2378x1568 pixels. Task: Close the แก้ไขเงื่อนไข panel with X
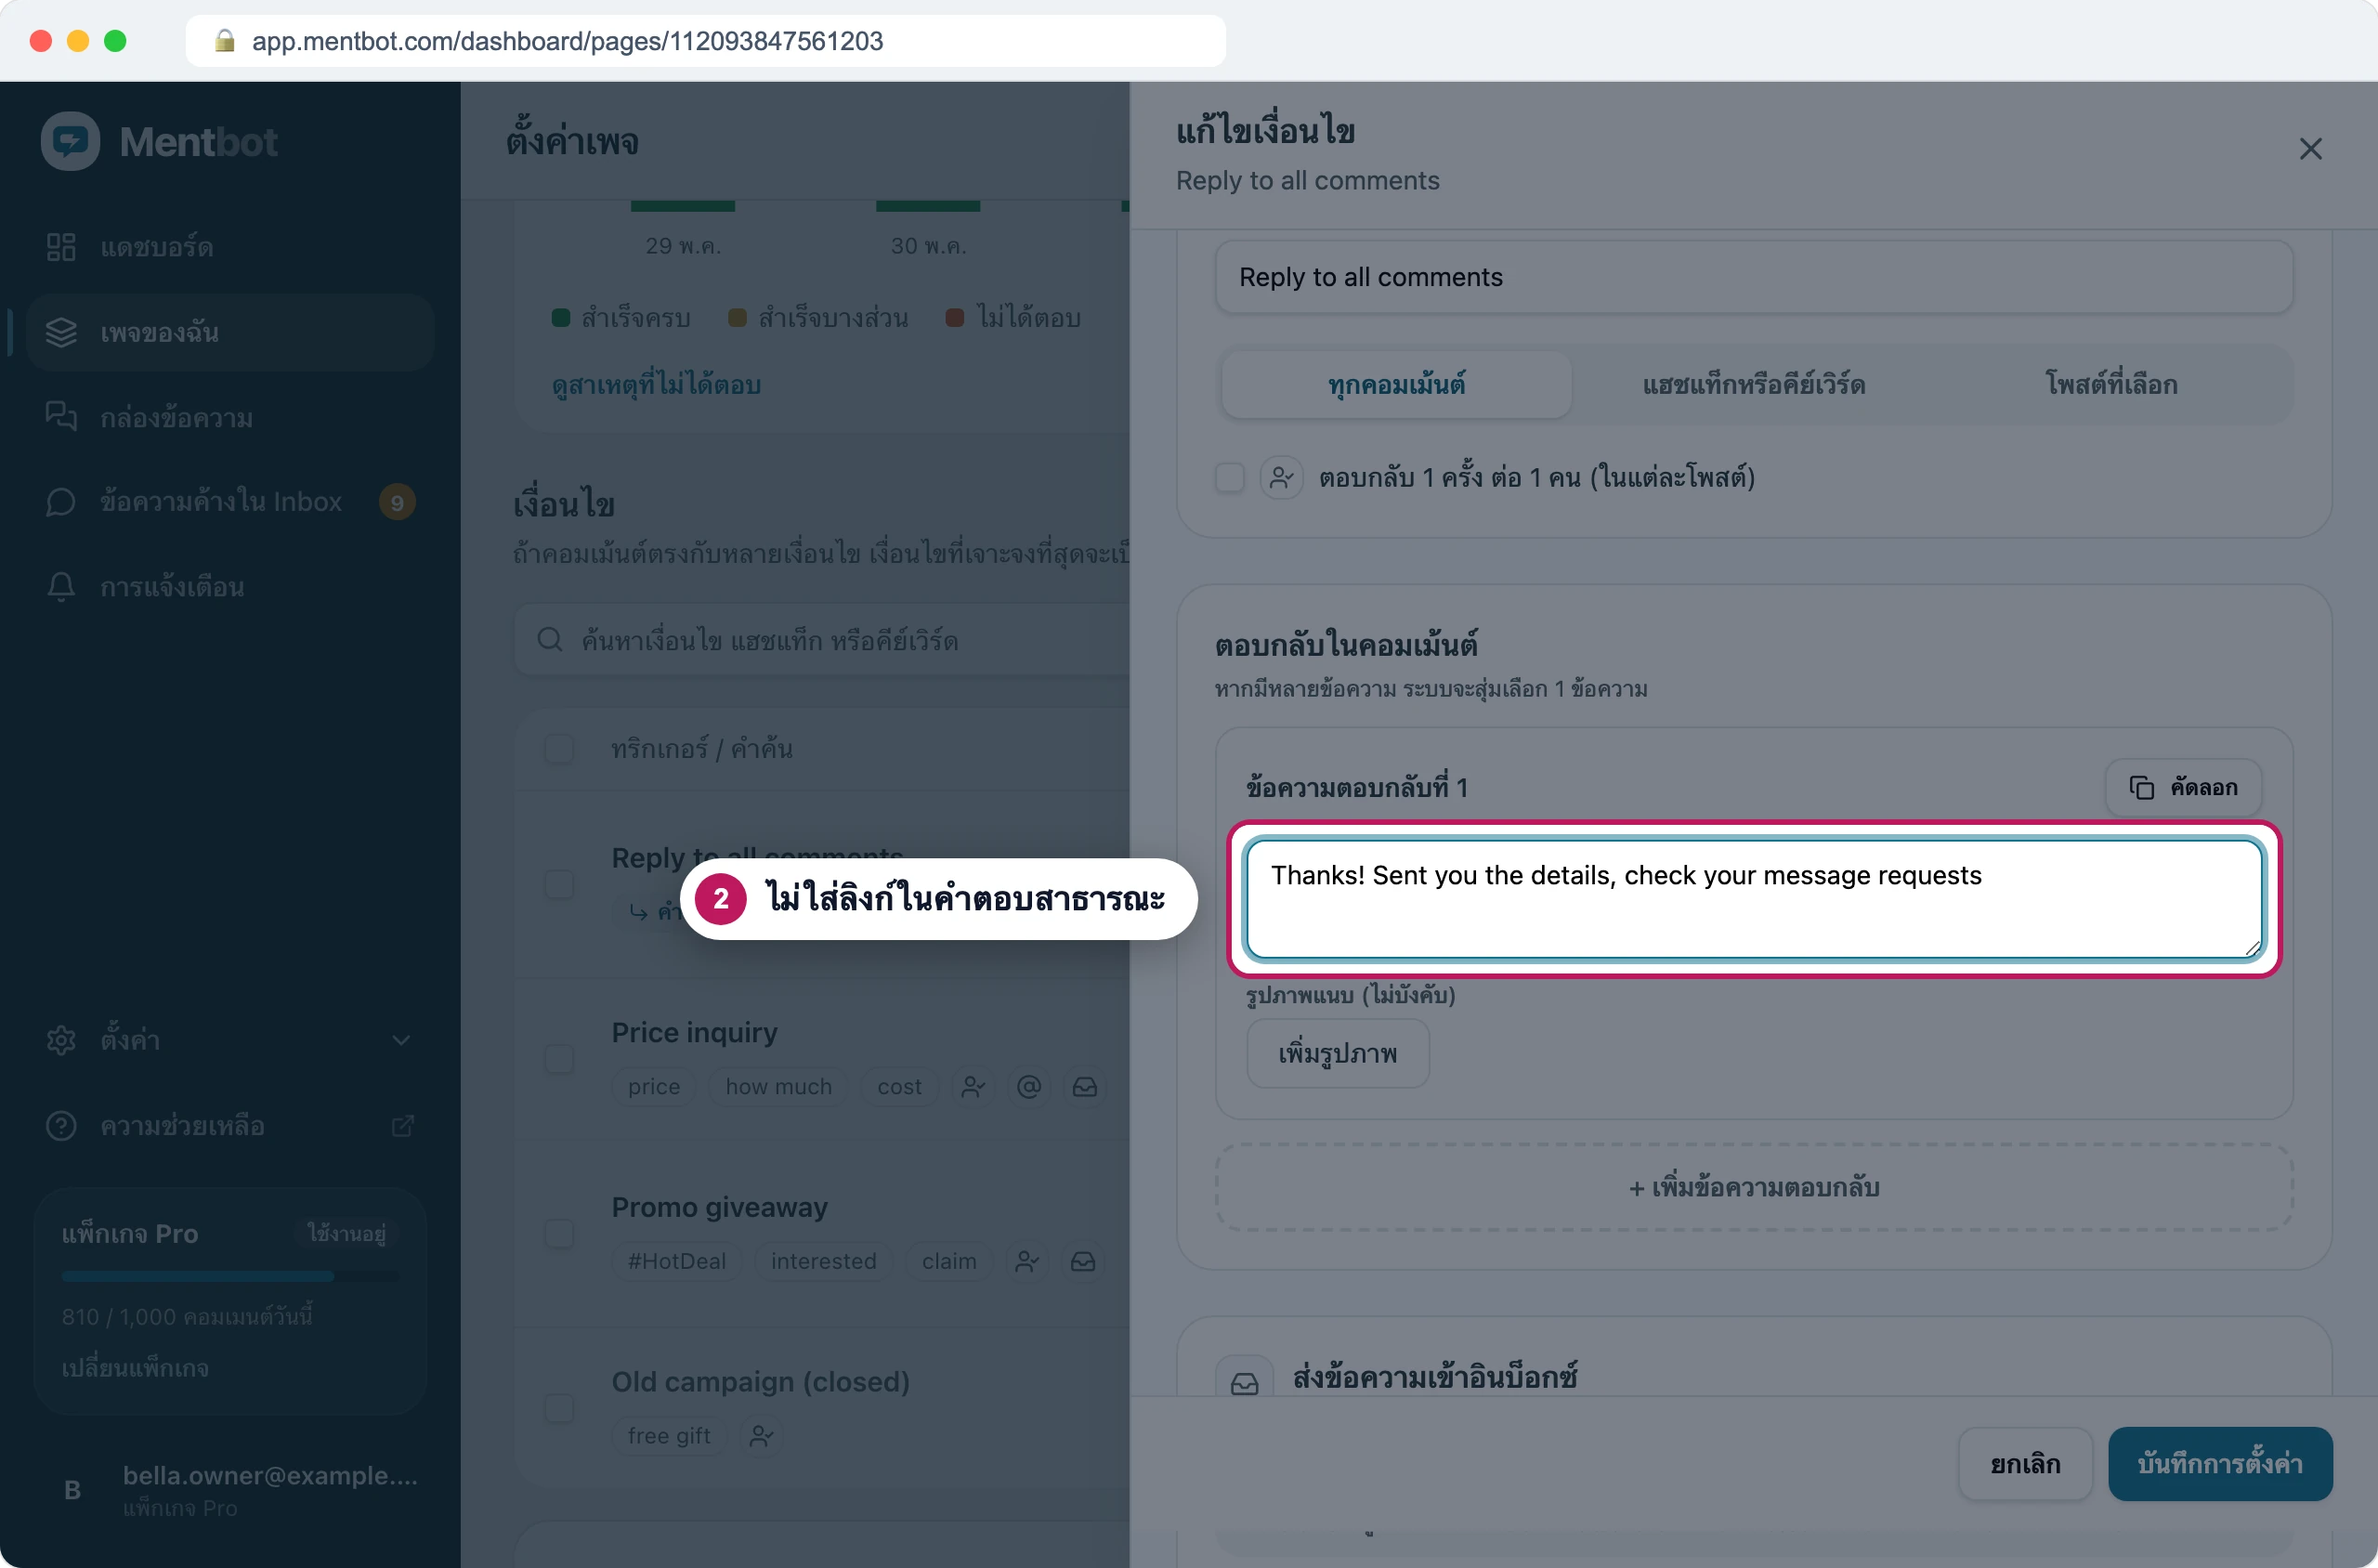click(2310, 149)
